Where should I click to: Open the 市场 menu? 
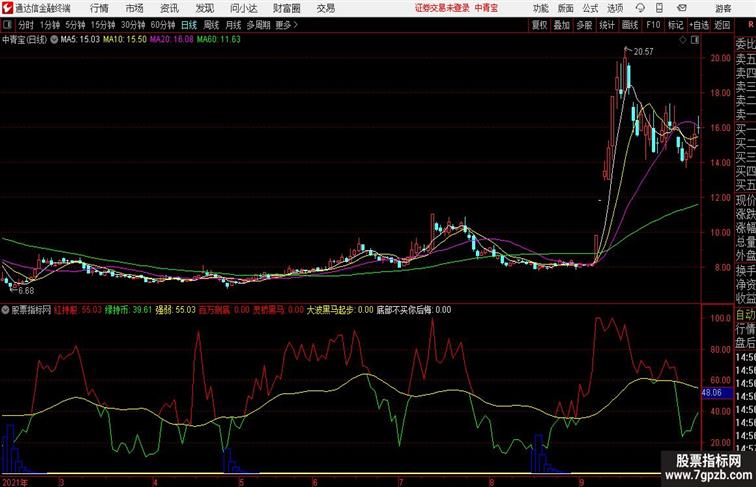point(134,8)
